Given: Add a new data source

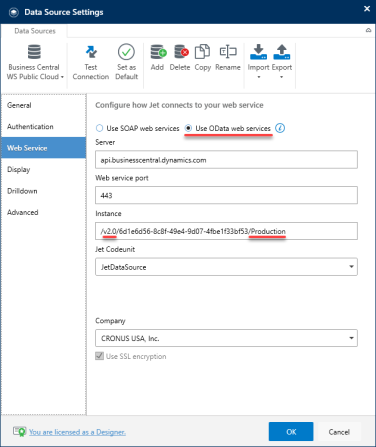Looking at the screenshot, I should pos(158,58).
